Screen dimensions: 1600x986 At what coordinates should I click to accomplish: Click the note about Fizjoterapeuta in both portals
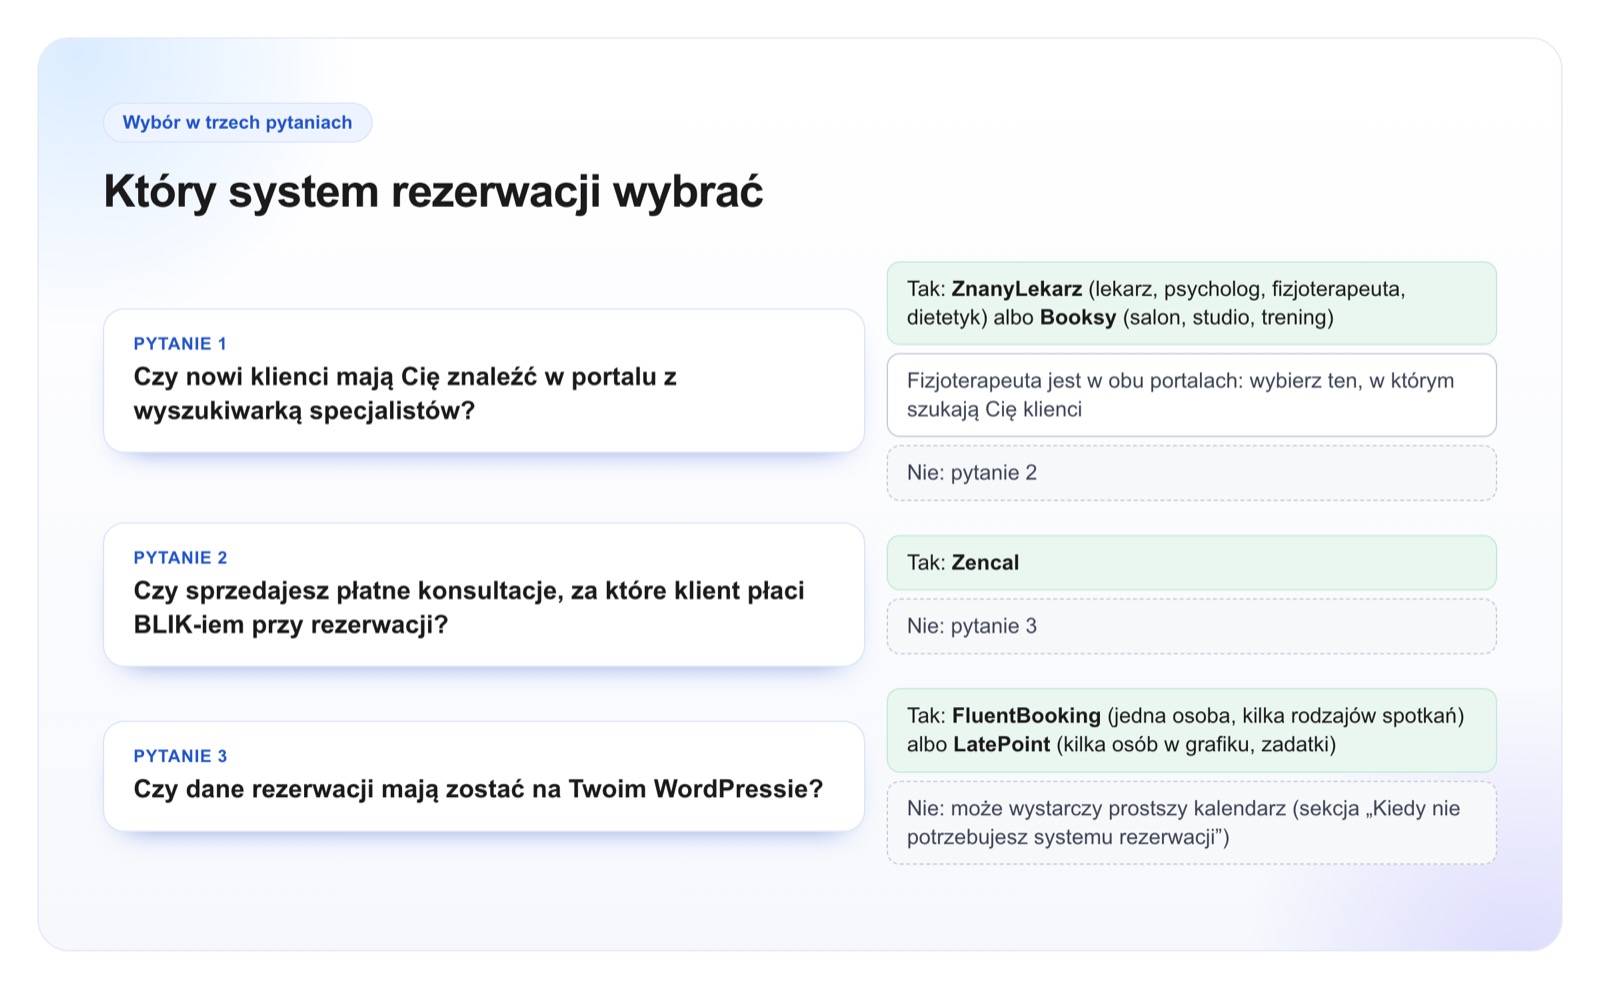tap(1191, 395)
